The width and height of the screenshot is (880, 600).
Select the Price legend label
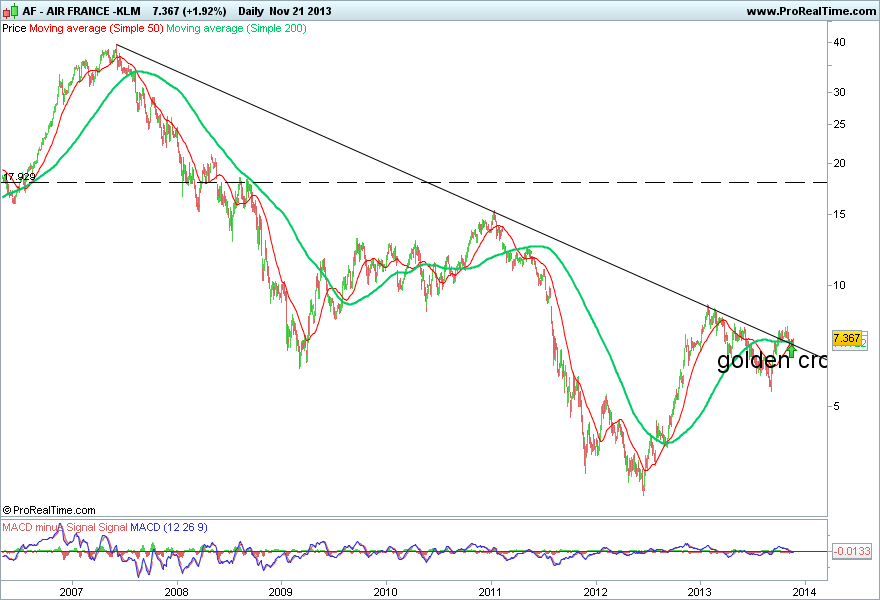14,28
